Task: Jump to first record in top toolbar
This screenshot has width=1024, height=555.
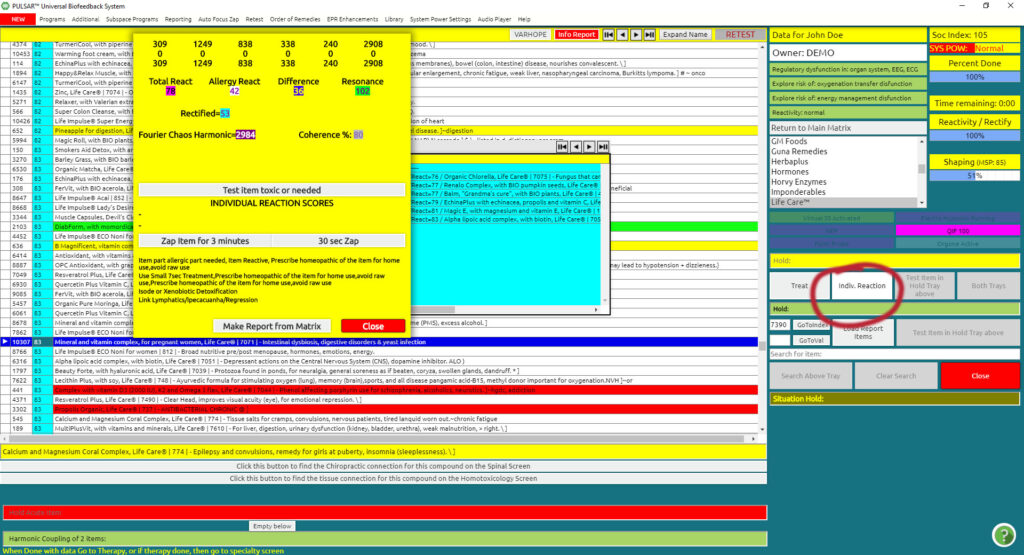Action: 607,35
